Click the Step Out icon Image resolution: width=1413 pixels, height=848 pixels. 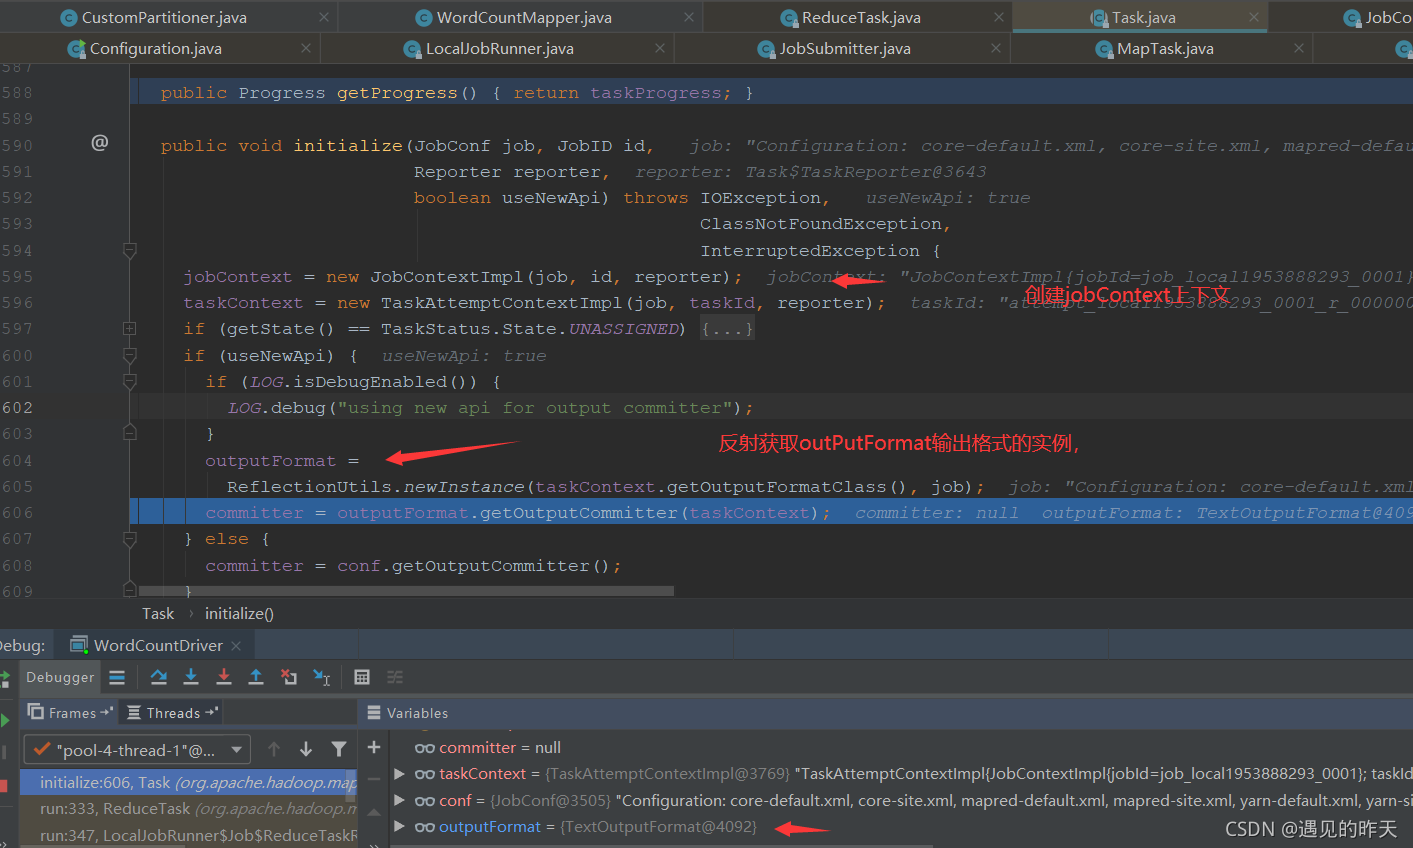(256, 677)
